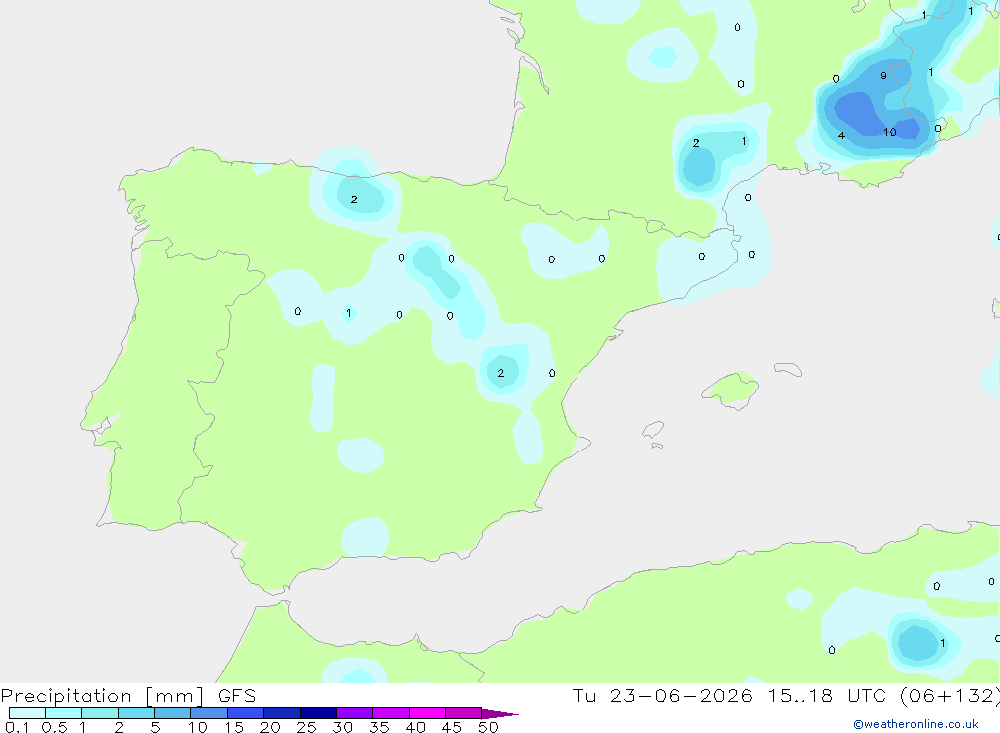The image size is (1000, 733).
Task: Click the above-50 arrow tip of legend
Action: pos(500,714)
